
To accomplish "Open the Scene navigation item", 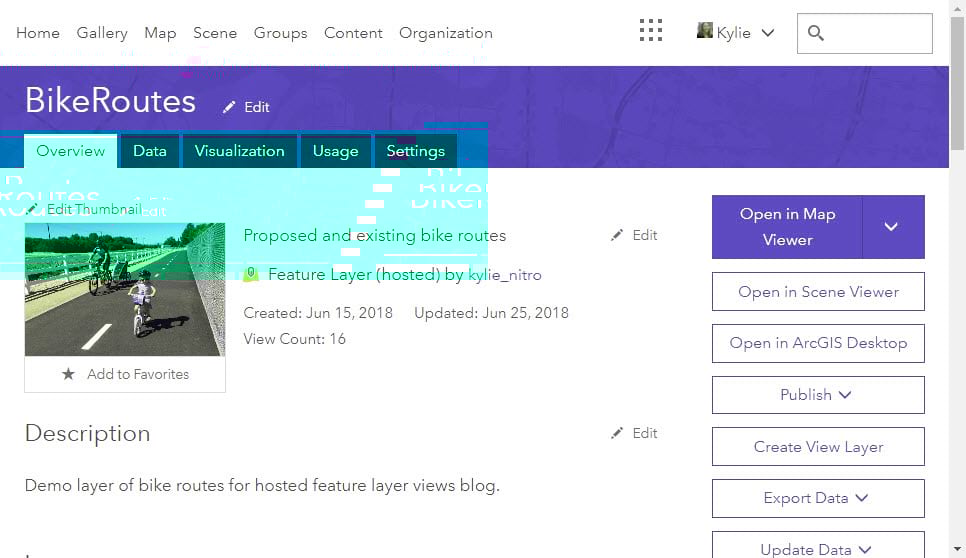I will point(215,33).
